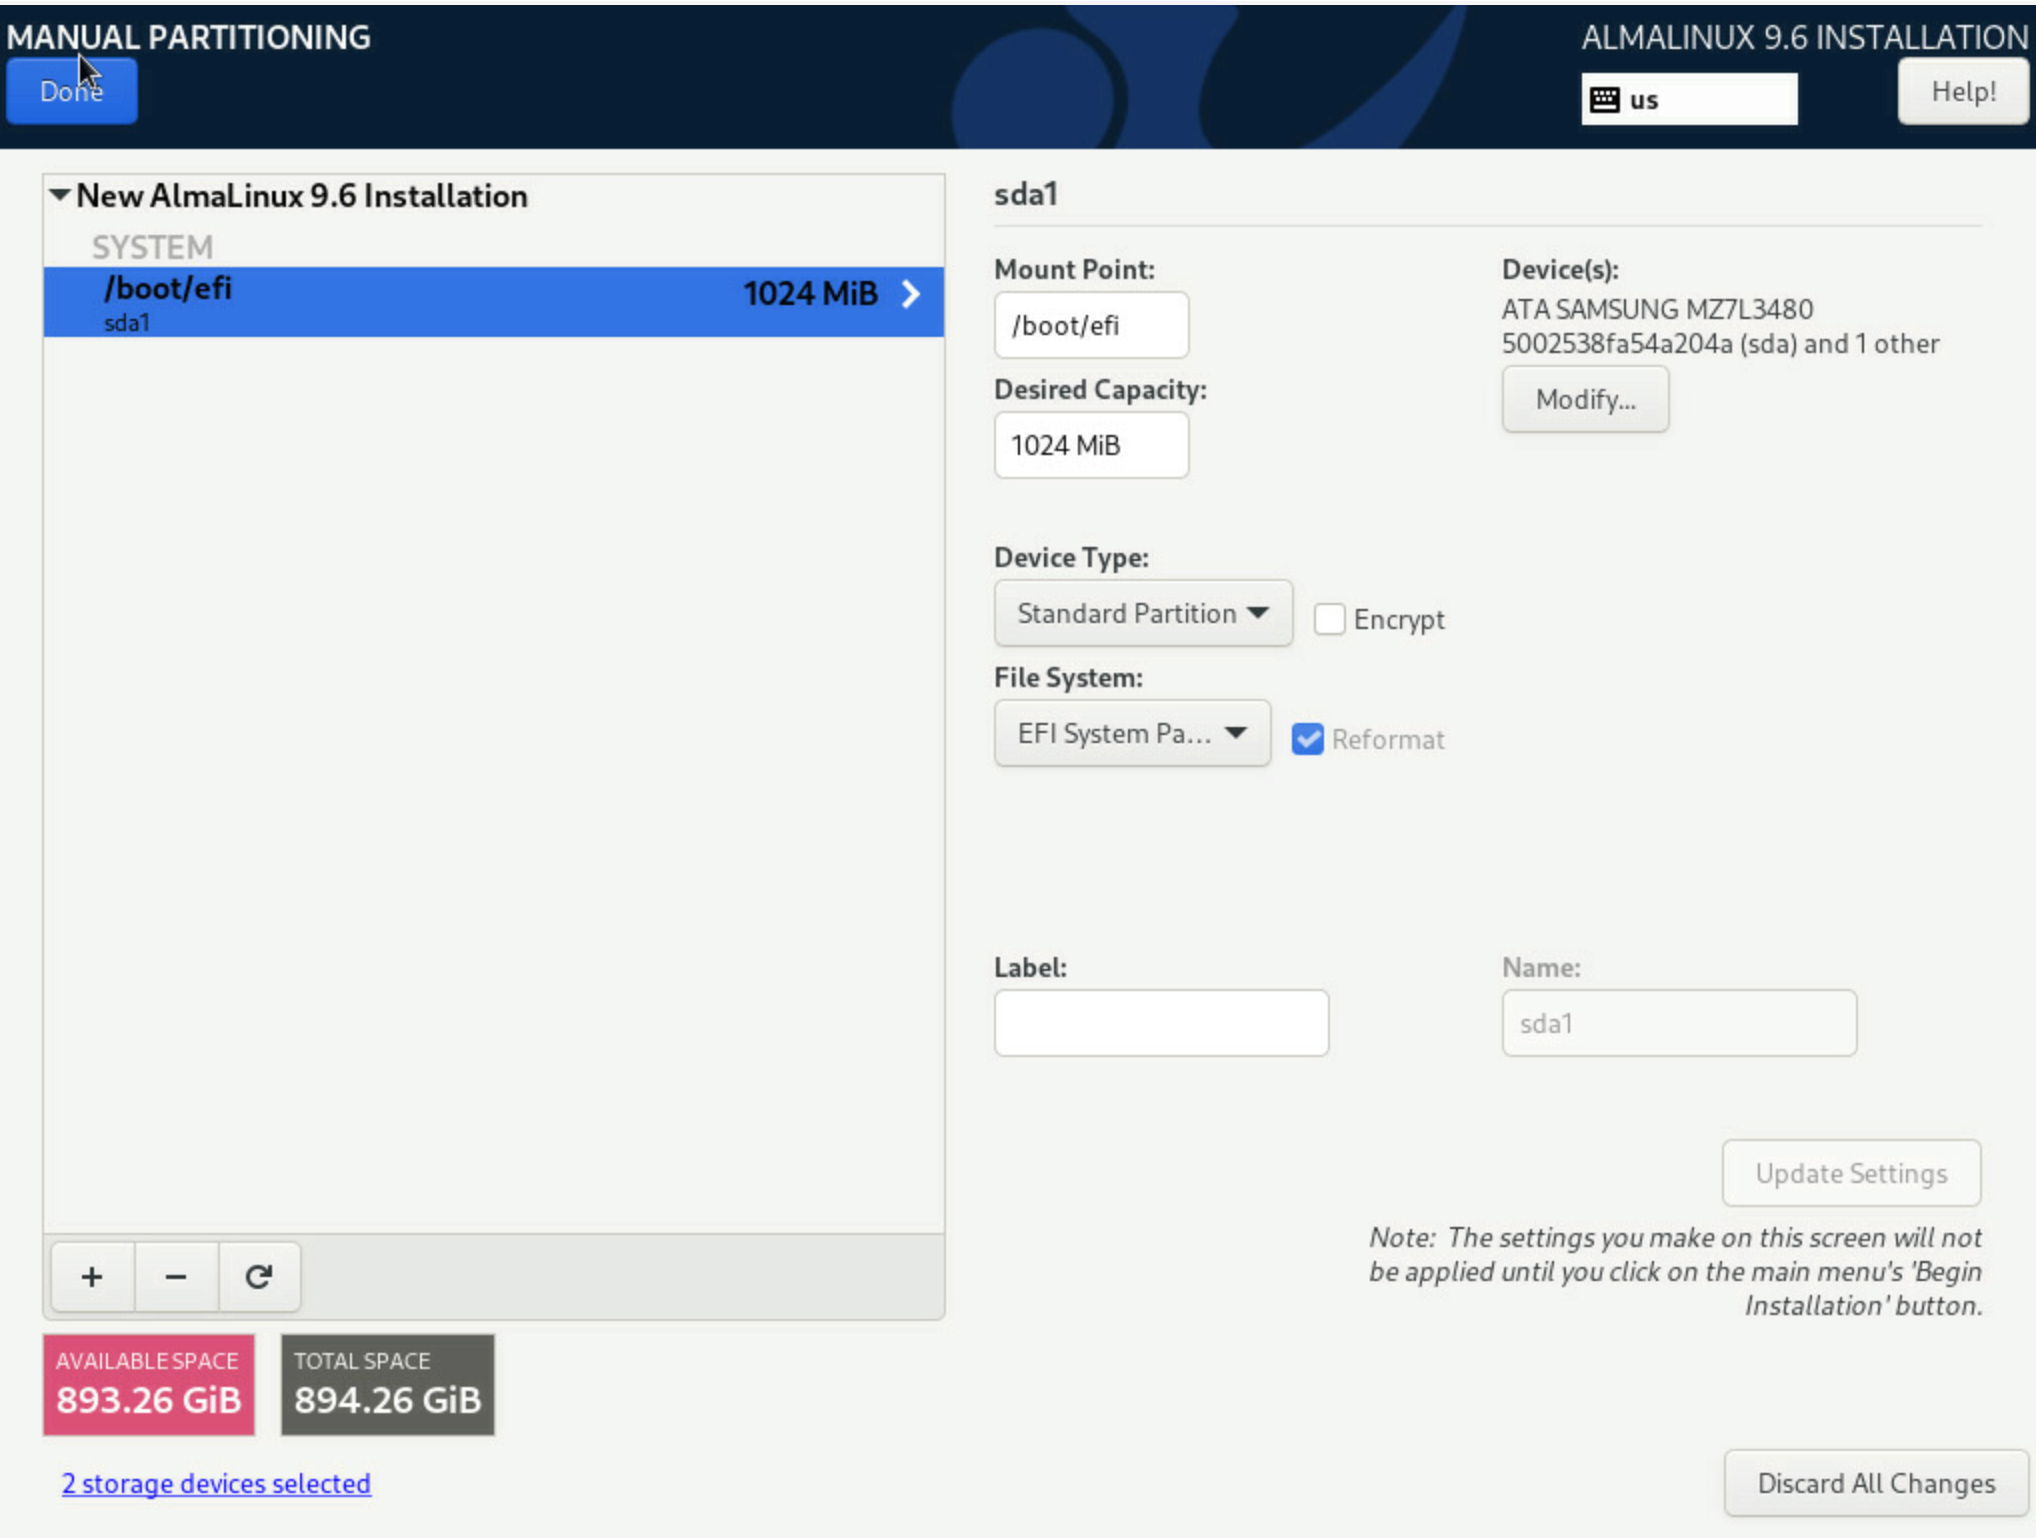This screenshot has width=2036, height=1538.
Task: Open the Device Type Standard Partition dropdown
Action: pyautogui.click(x=1143, y=613)
